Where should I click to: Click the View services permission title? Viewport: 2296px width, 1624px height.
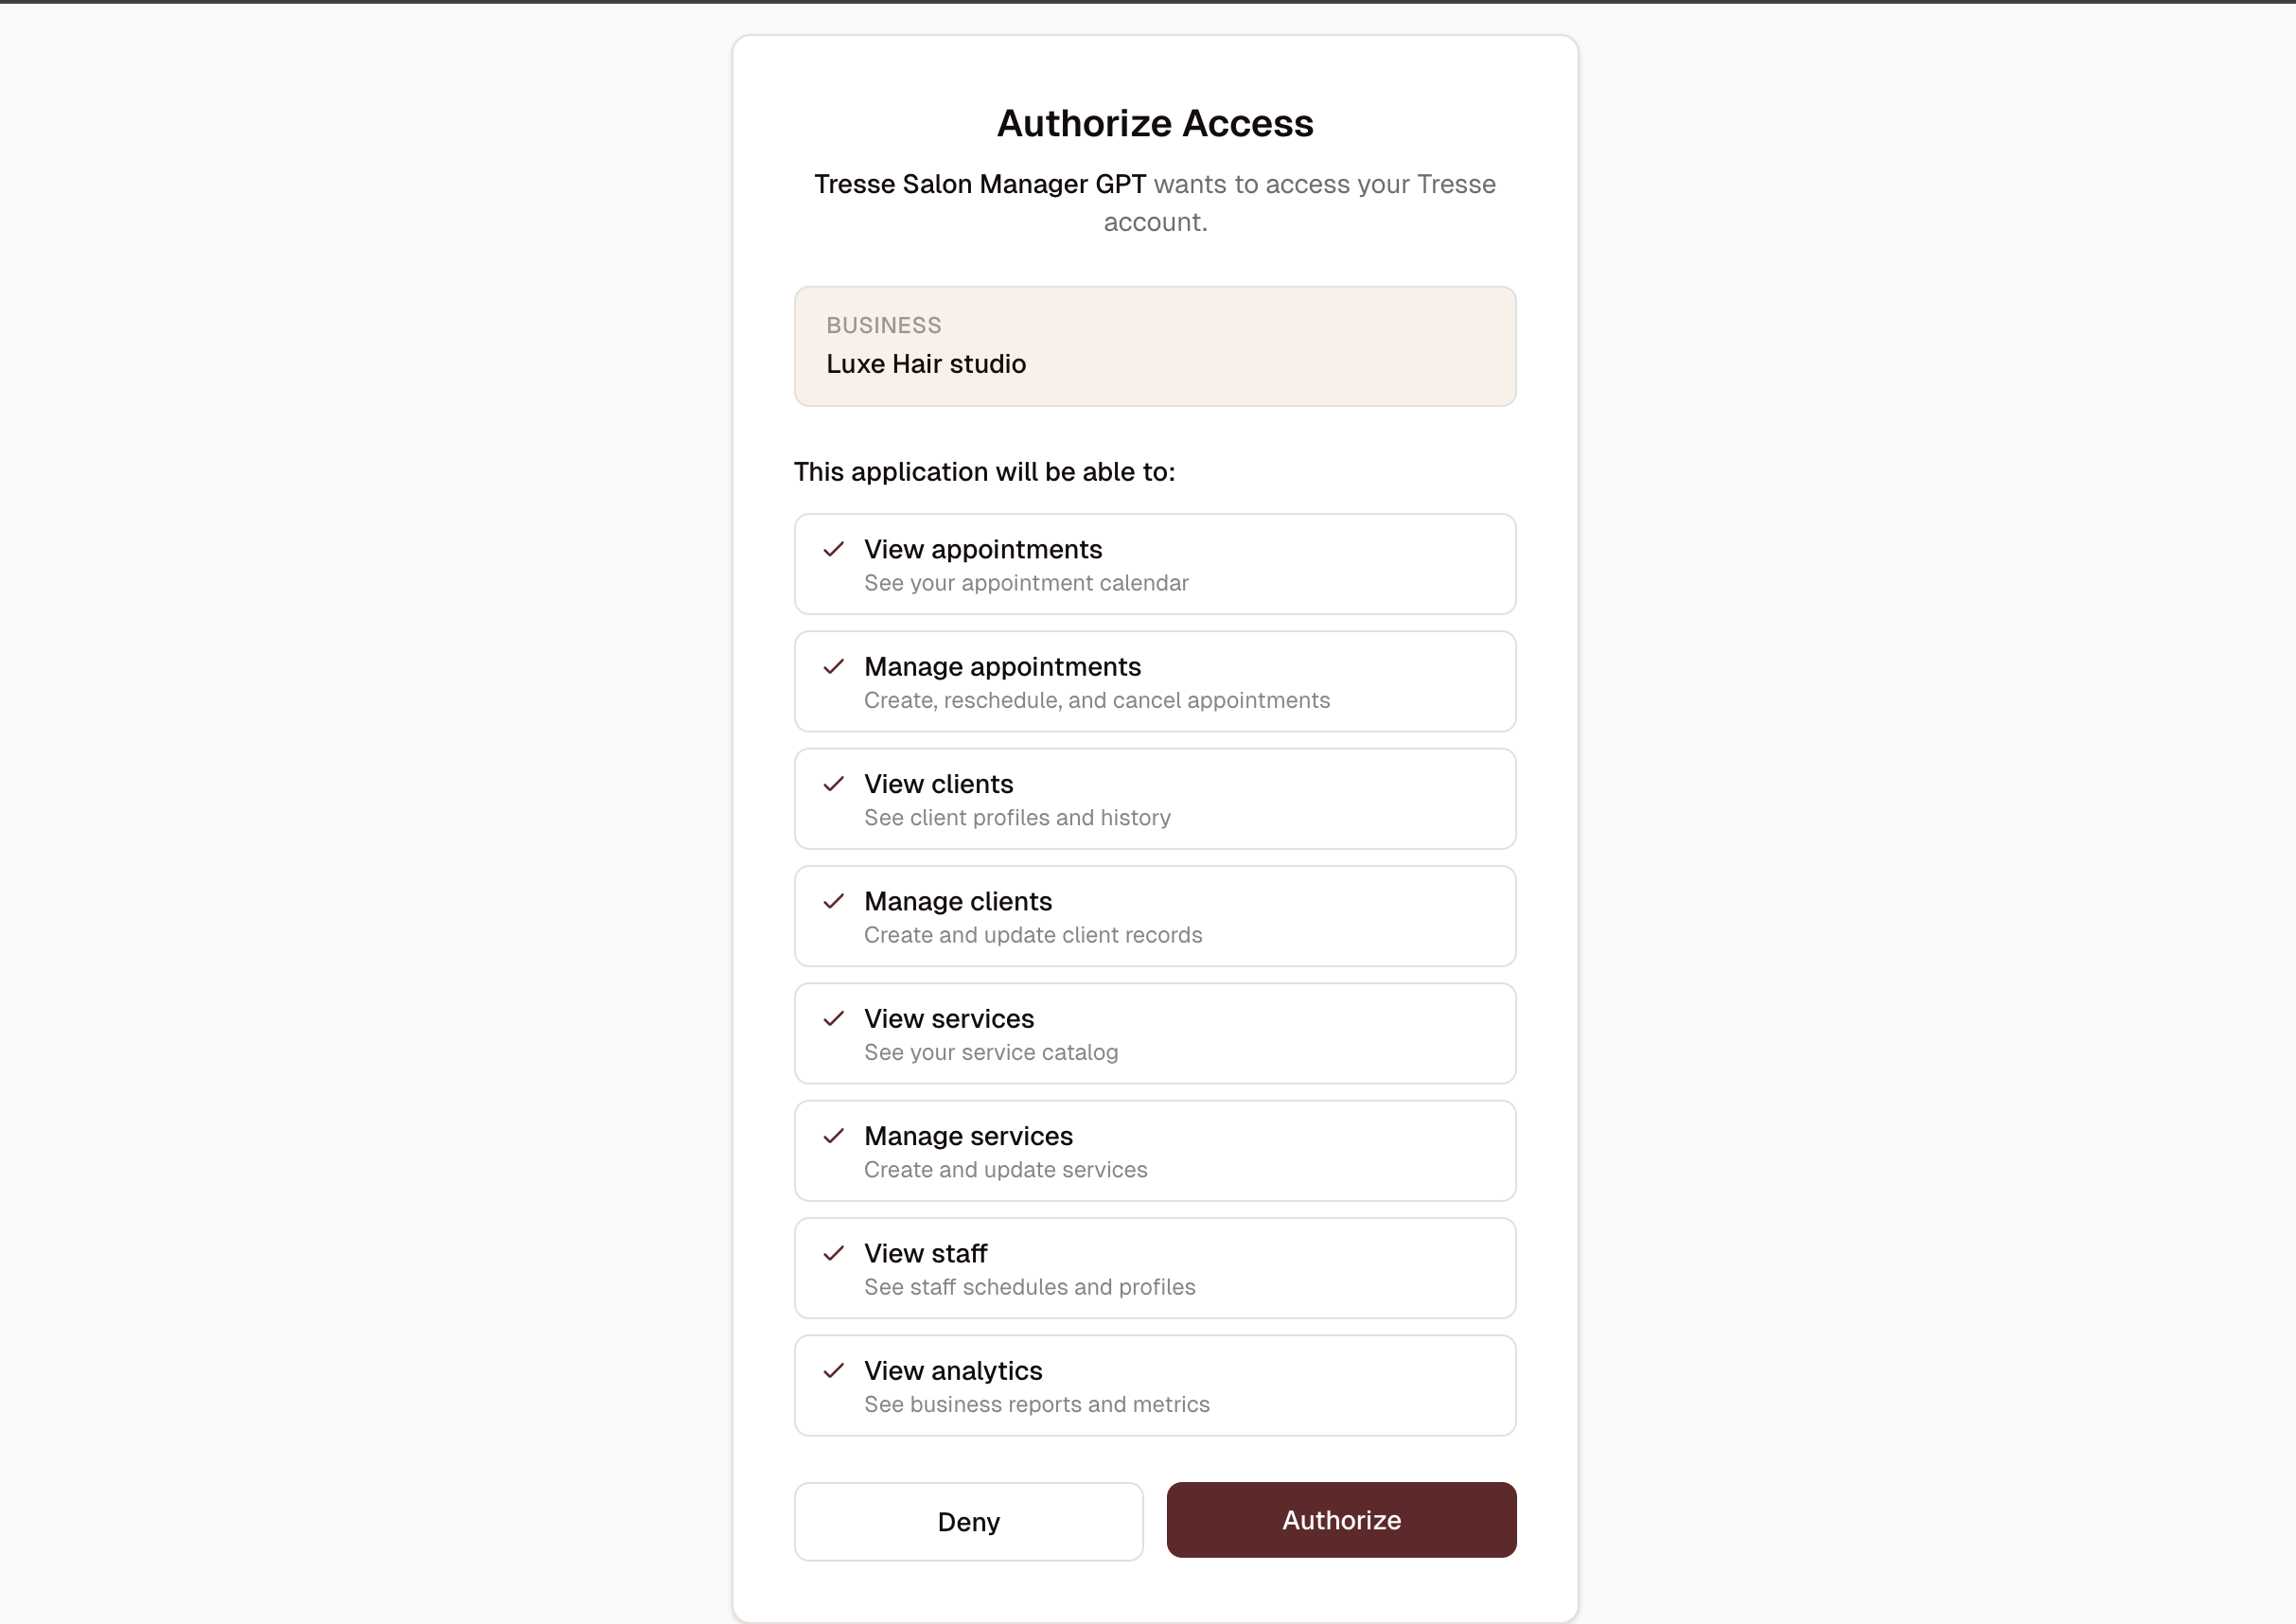tap(949, 1019)
